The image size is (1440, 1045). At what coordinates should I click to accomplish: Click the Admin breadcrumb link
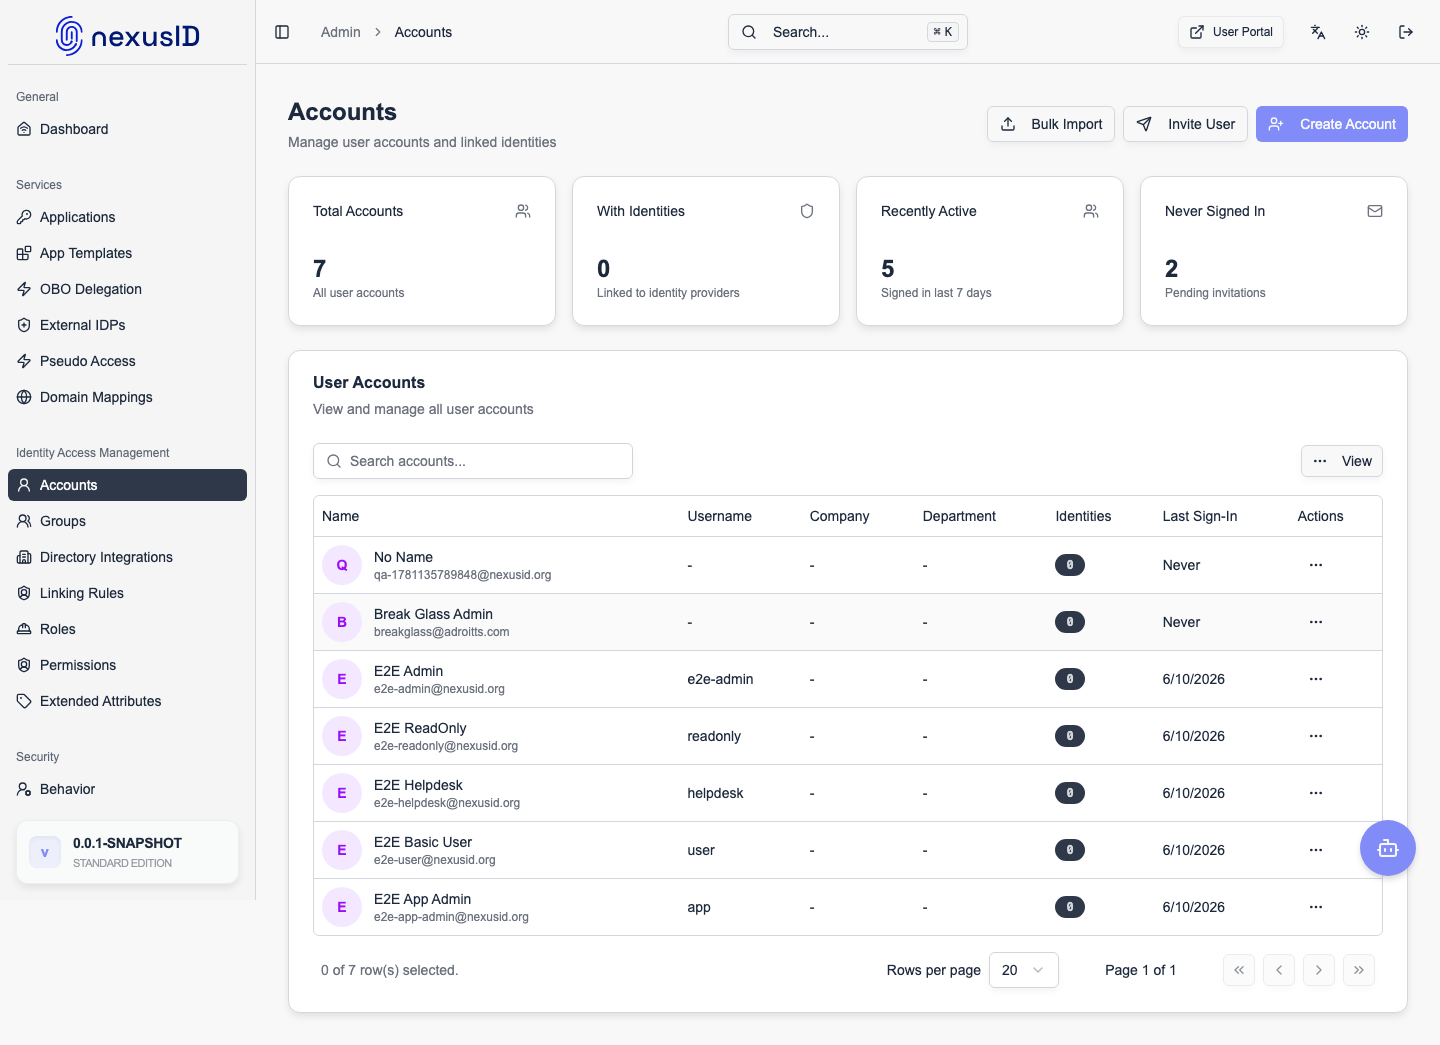340,32
